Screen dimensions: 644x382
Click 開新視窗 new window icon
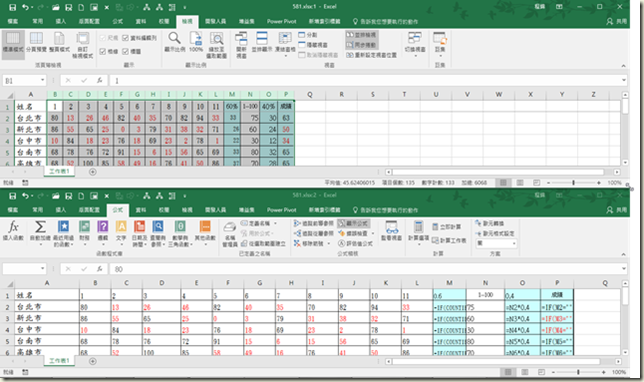(241, 45)
